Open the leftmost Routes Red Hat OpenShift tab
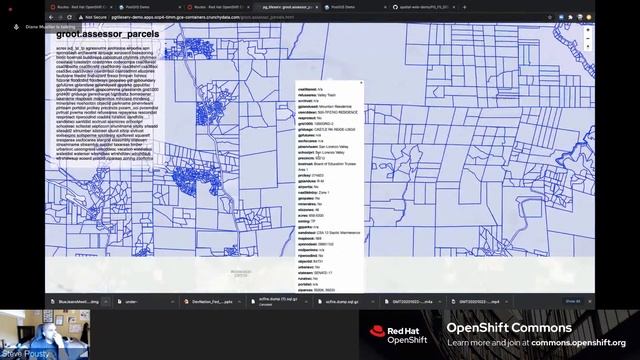Image resolution: width=640 pixels, height=360 pixels. pyautogui.click(x=80, y=7)
